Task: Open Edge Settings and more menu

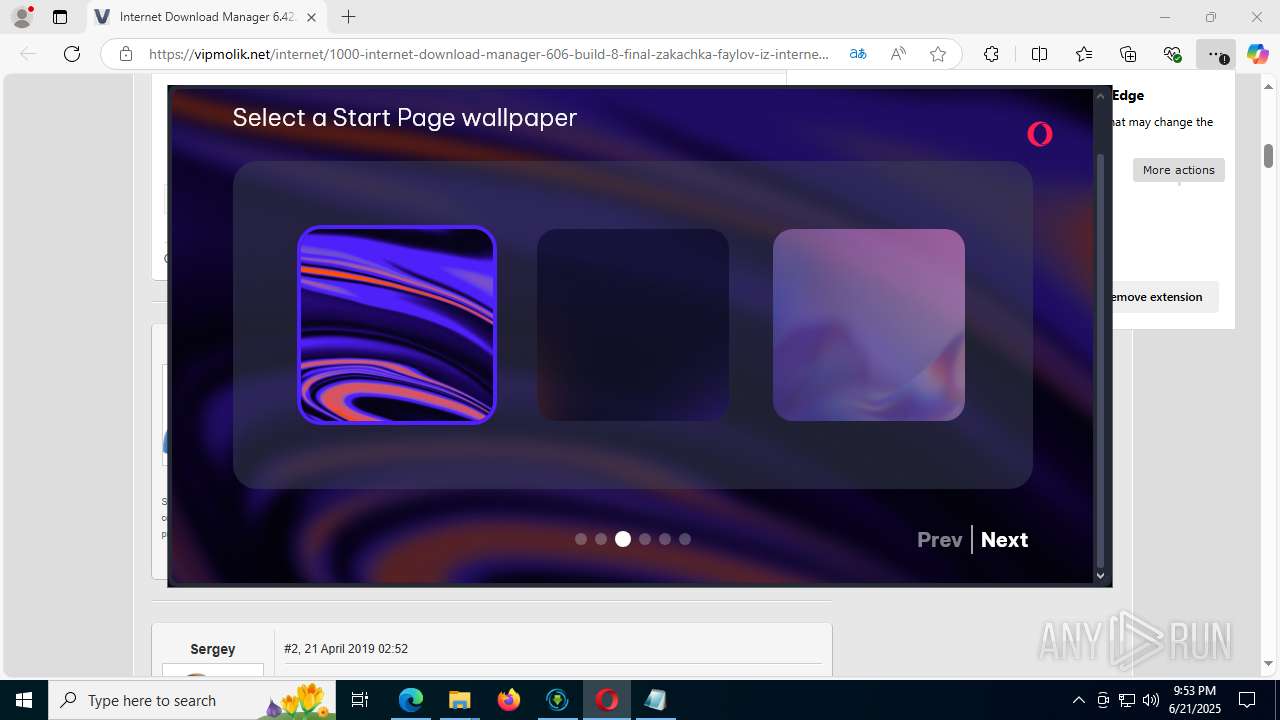Action: click(1215, 54)
